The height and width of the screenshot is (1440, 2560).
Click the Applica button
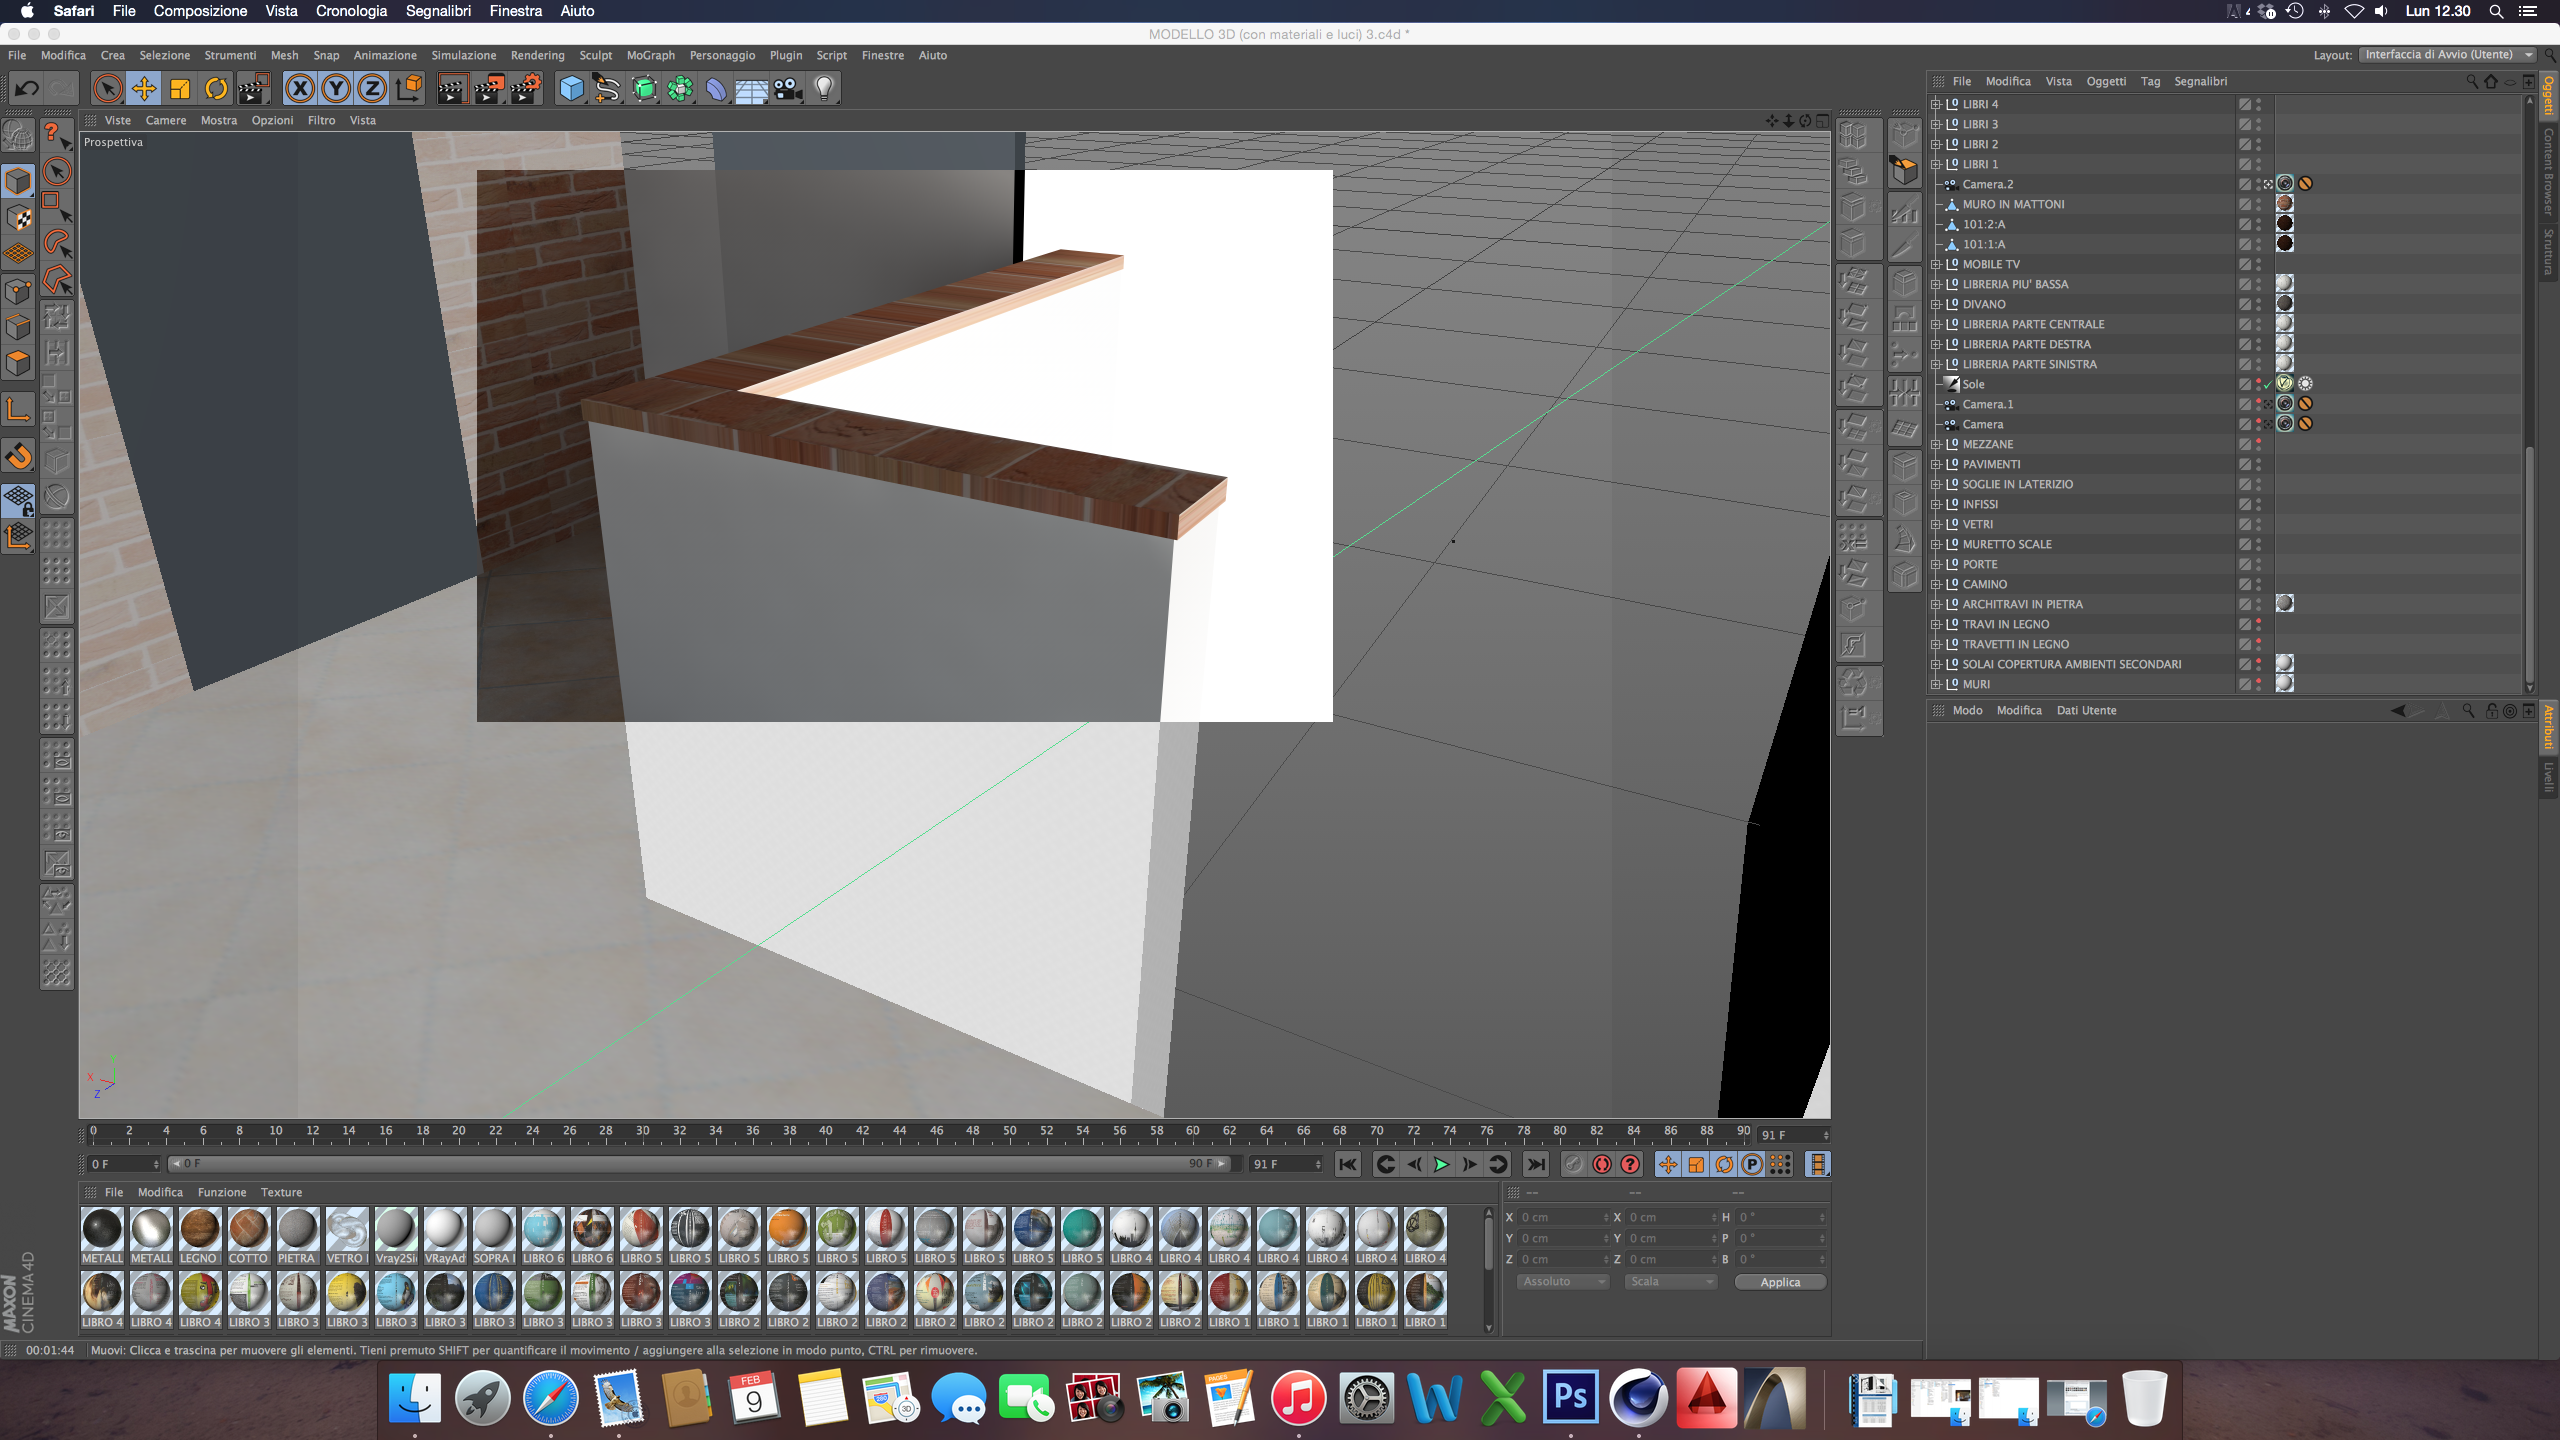(x=1780, y=1282)
